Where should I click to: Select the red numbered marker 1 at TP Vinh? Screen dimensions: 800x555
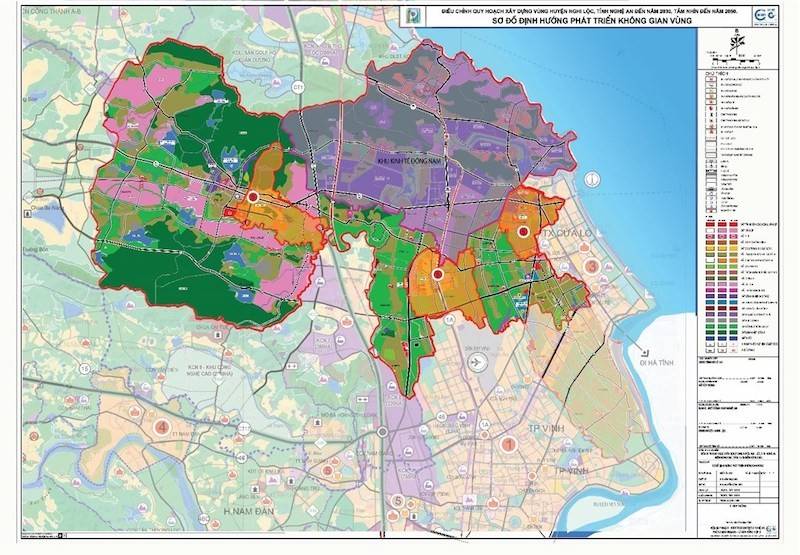[509, 444]
